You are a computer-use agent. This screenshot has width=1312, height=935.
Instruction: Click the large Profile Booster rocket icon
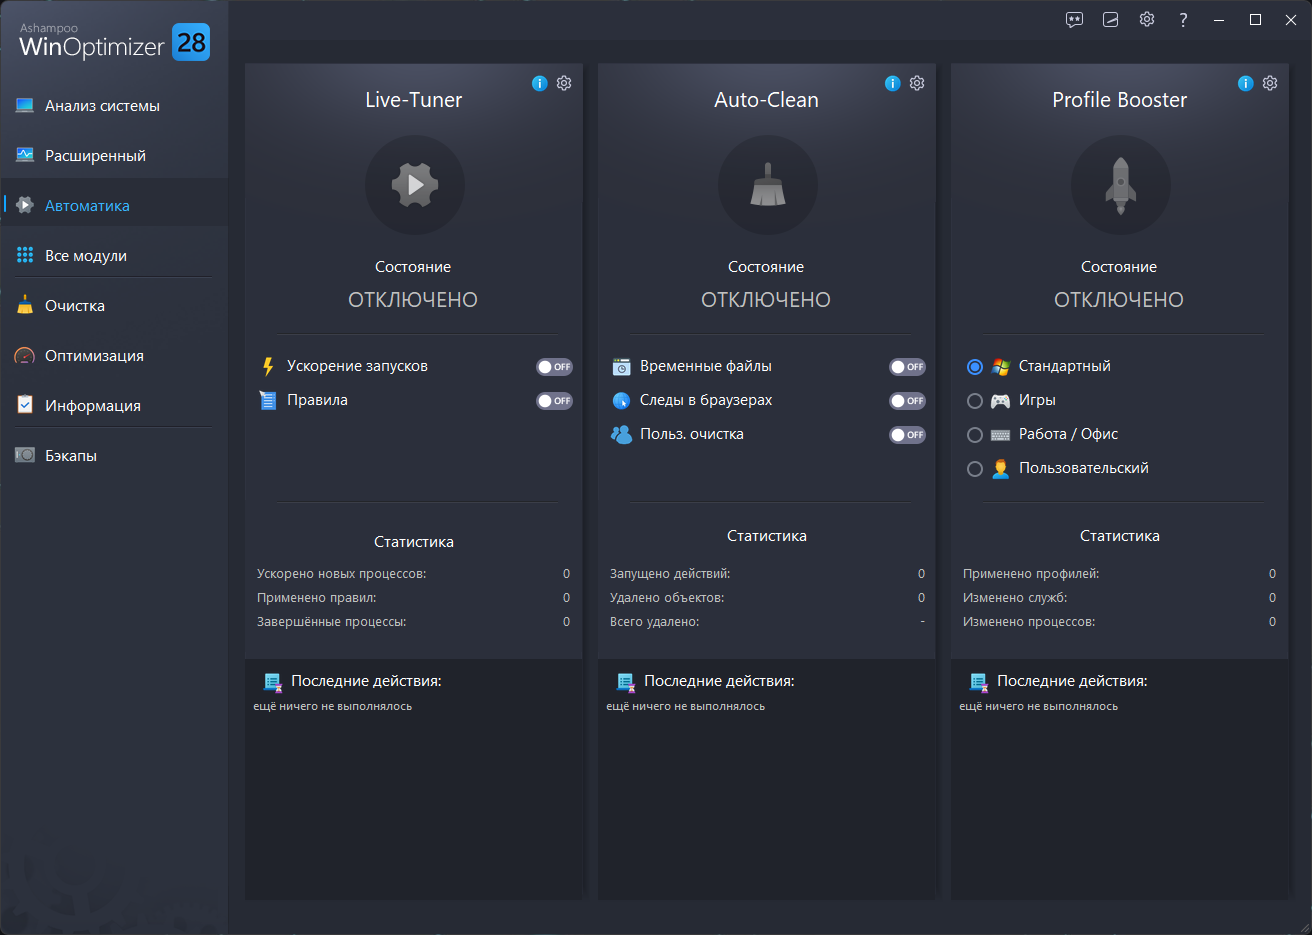pos(1120,185)
